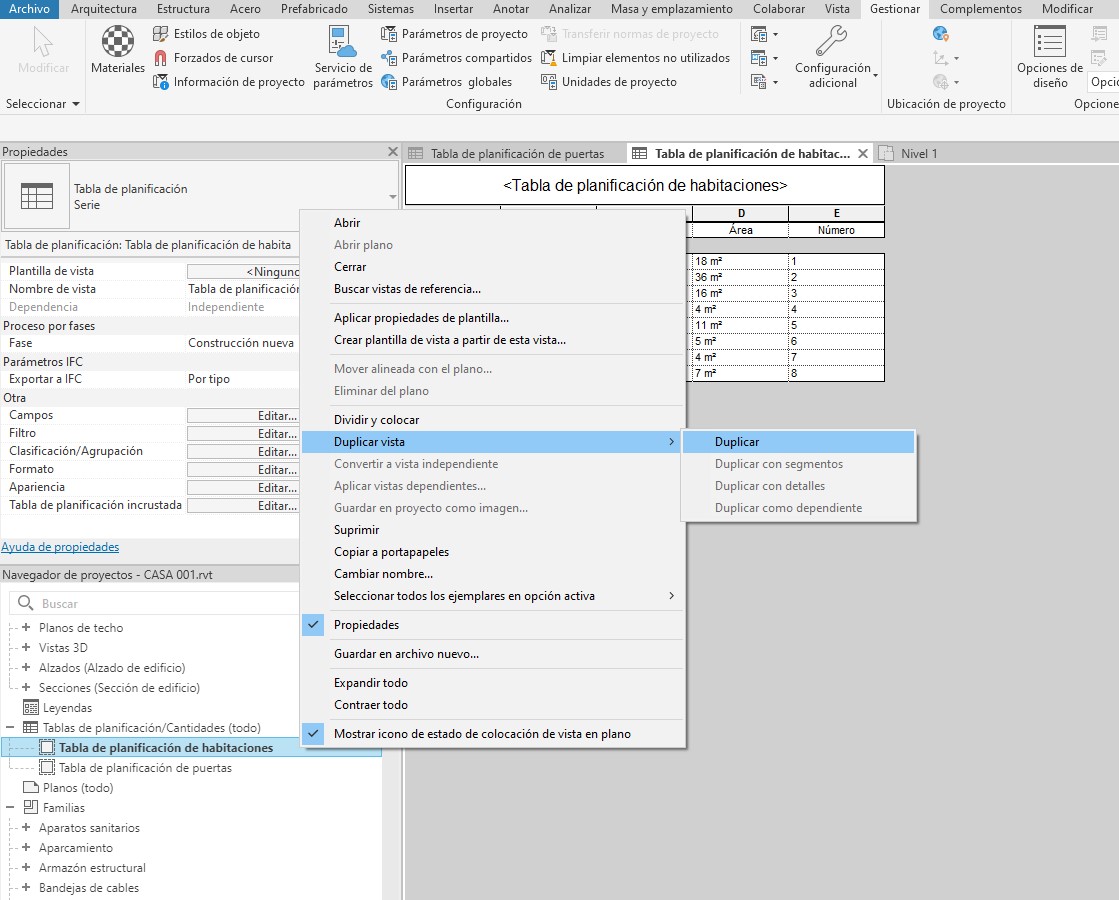1119x900 pixels.
Task: Click Parámetros de proyecto icon
Action: pos(389,34)
